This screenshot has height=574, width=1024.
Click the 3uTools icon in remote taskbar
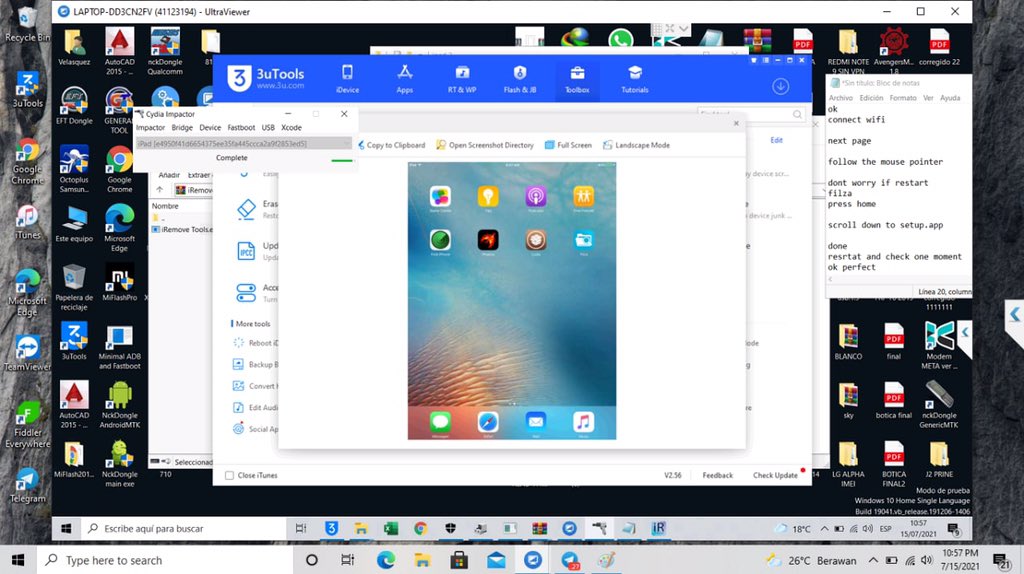click(331, 528)
